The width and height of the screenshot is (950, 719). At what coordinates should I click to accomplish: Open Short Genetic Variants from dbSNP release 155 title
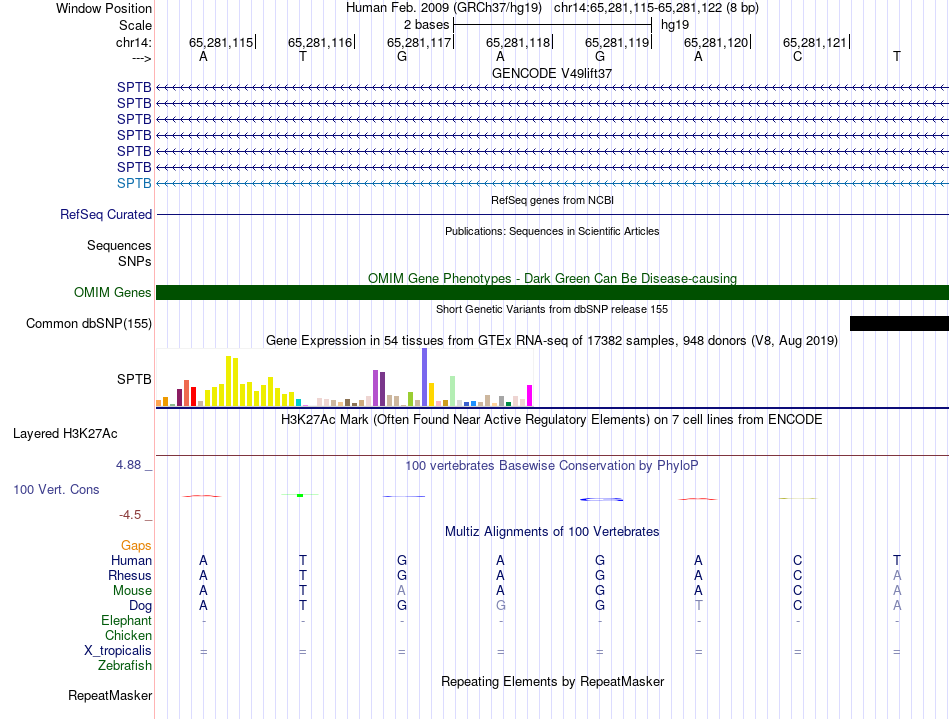(x=552, y=309)
